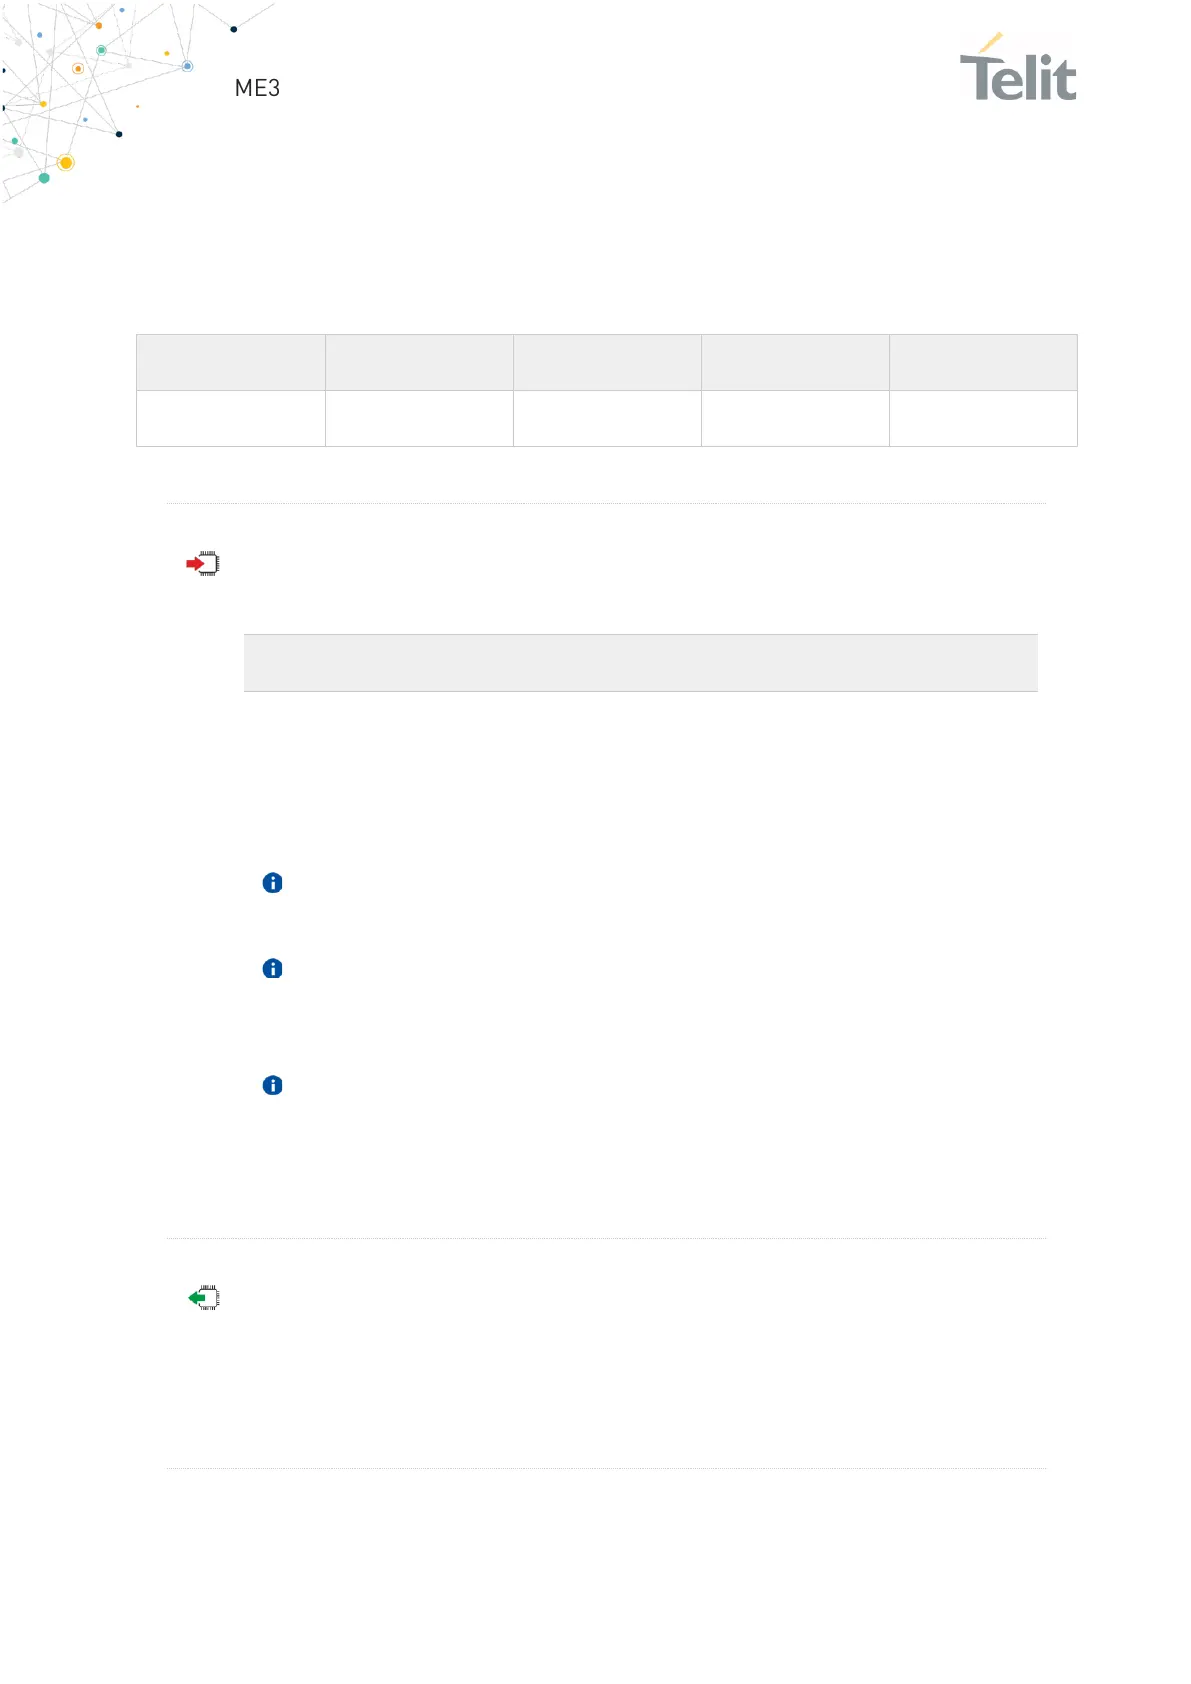Click the first white table cell

tap(231, 419)
